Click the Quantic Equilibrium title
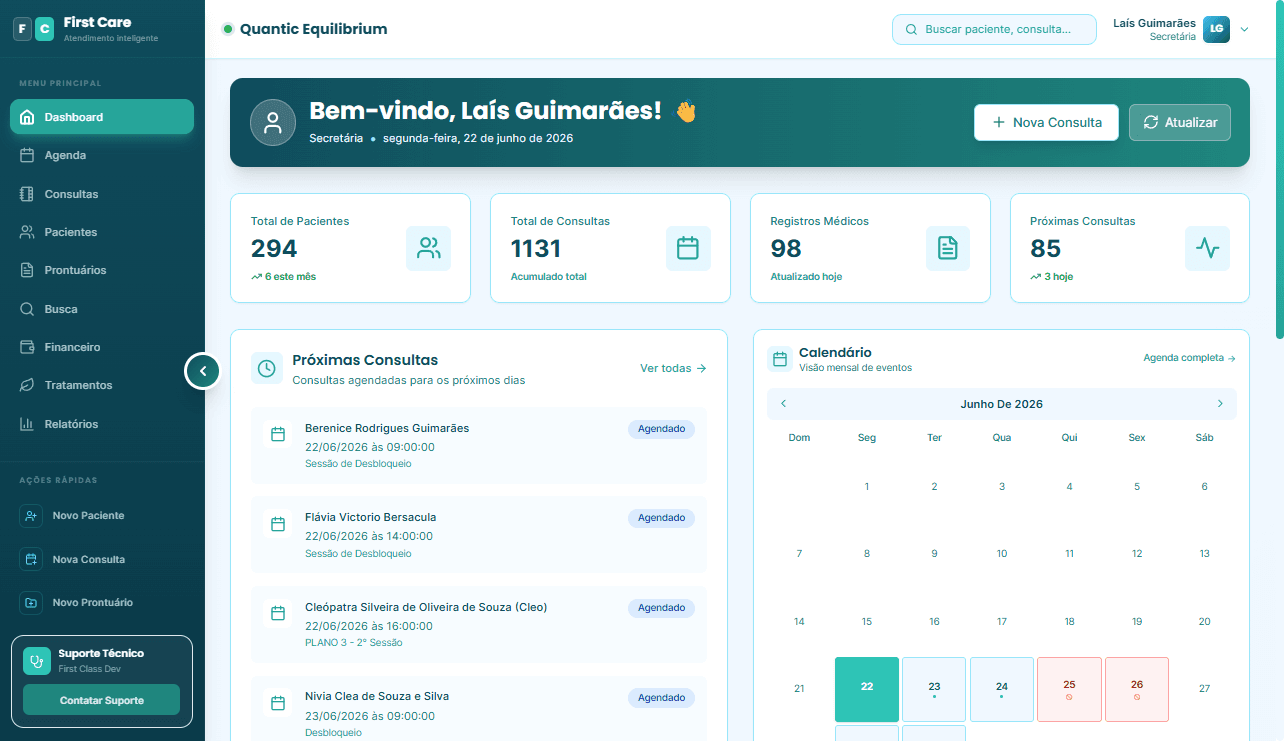 (313, 29)
